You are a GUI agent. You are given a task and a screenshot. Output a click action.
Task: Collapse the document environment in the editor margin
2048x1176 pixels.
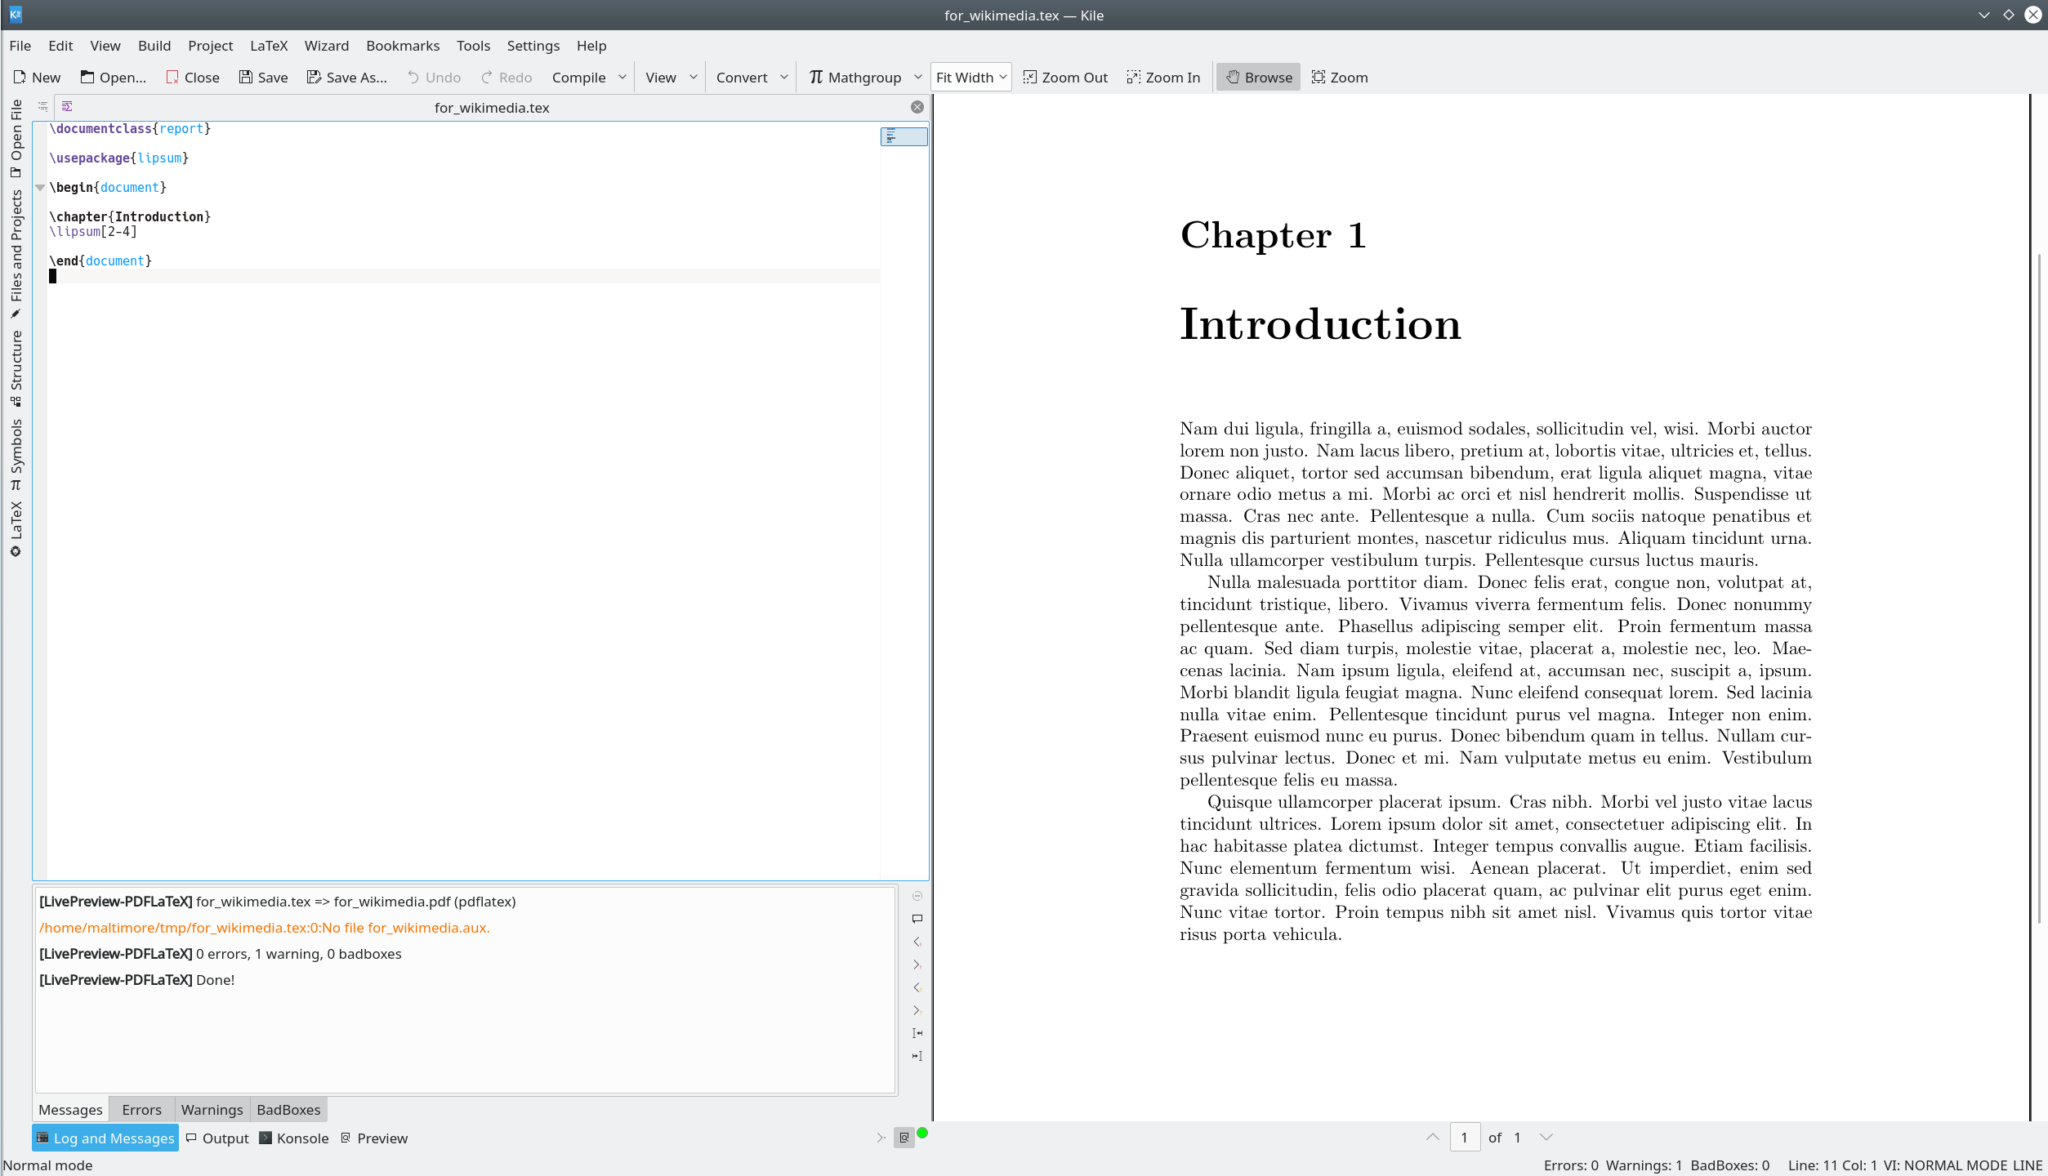[x=40, y=187]
